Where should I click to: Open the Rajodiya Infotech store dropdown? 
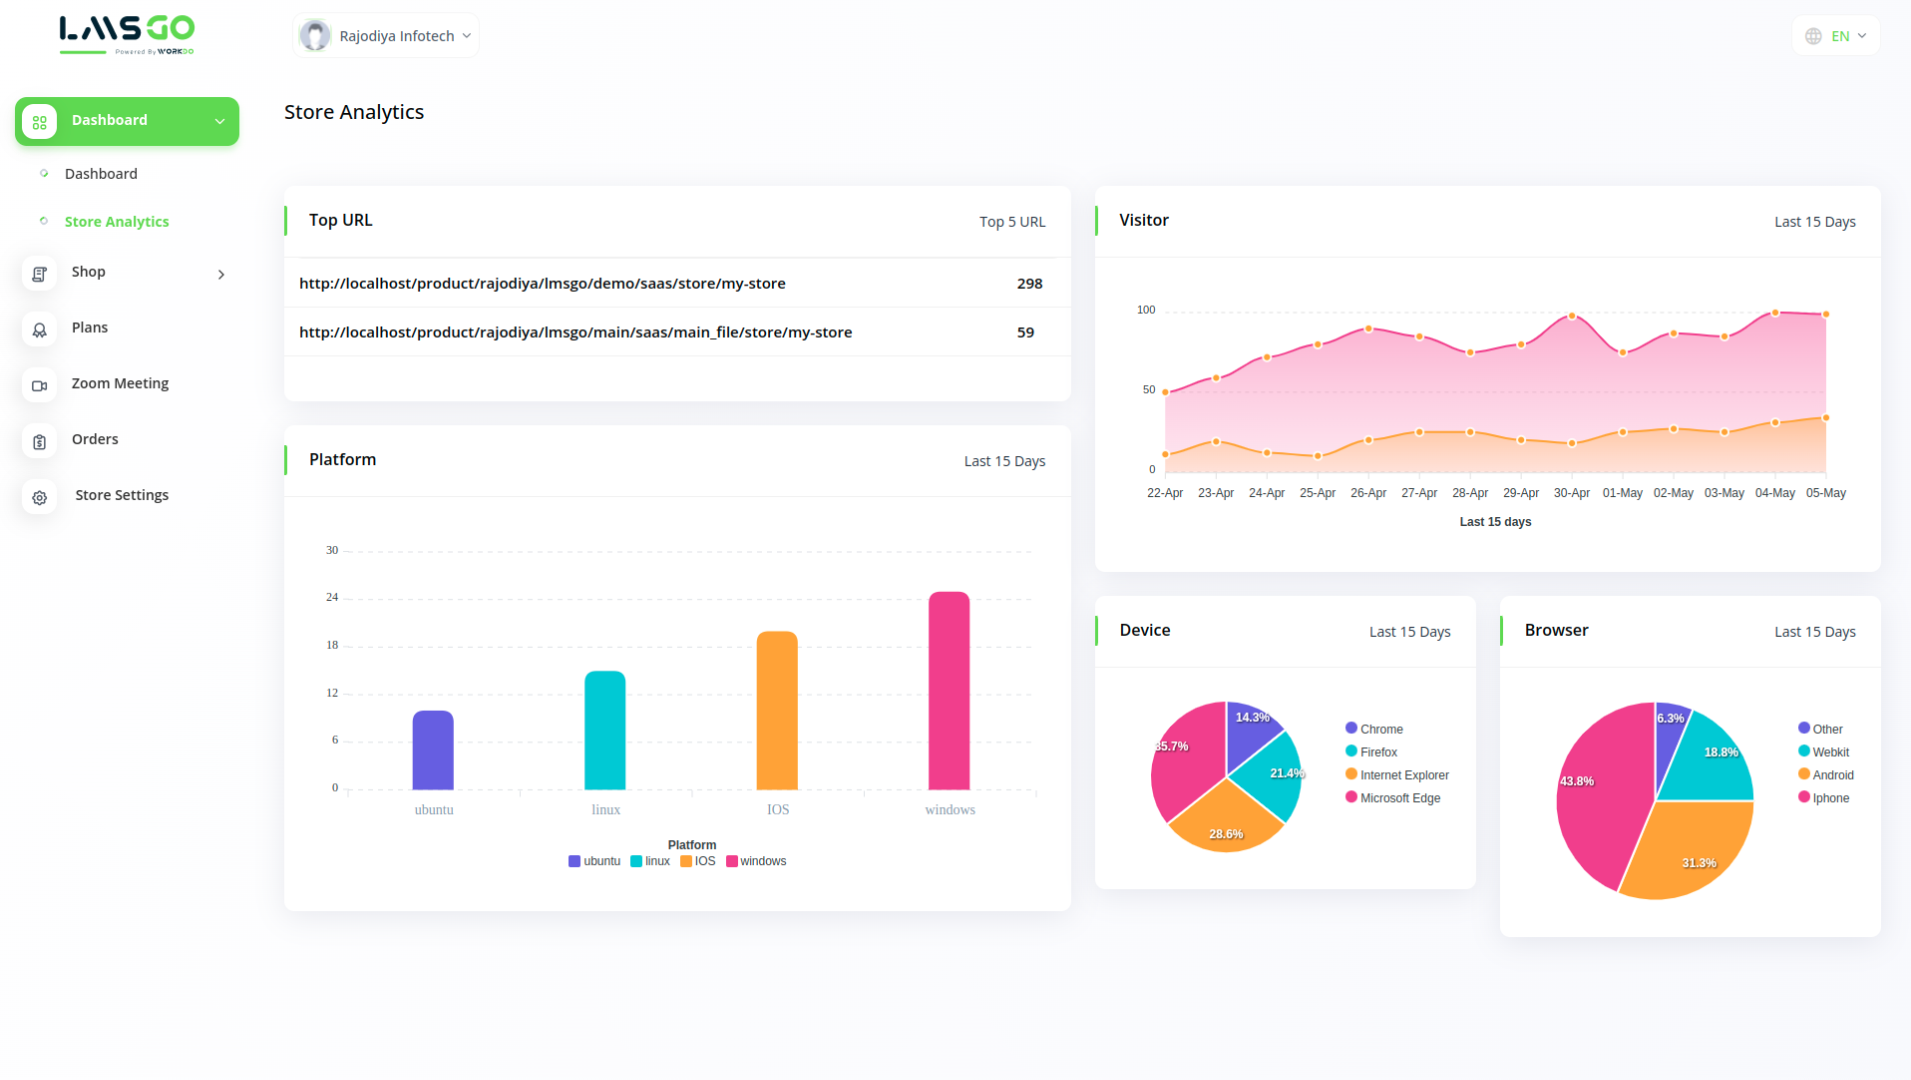pyautogui.click(x=386, y=36)
